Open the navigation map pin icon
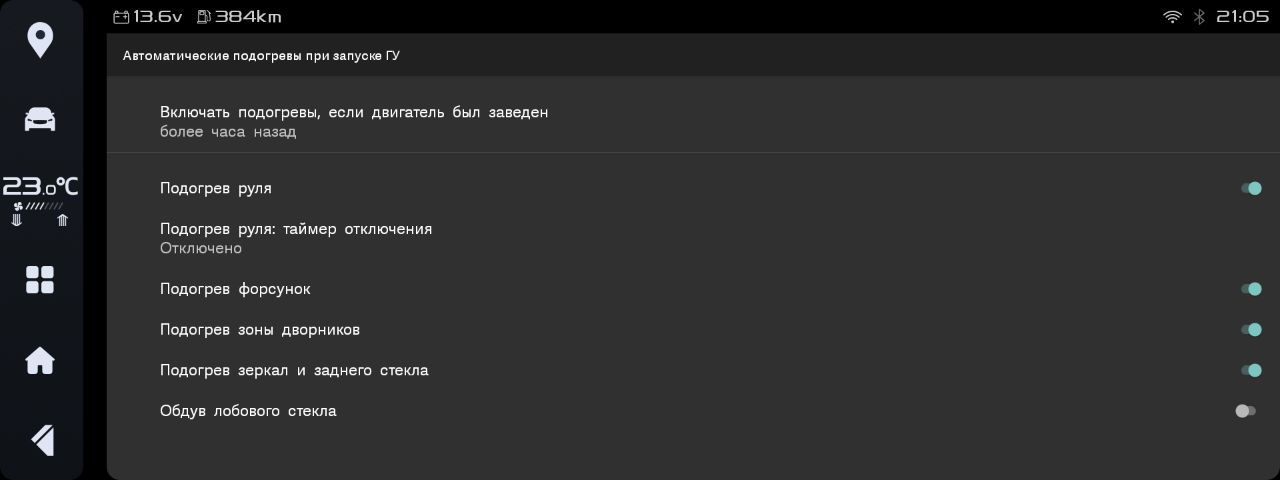1280x480 pixels. pyautogui.click(x=40, y=40)
